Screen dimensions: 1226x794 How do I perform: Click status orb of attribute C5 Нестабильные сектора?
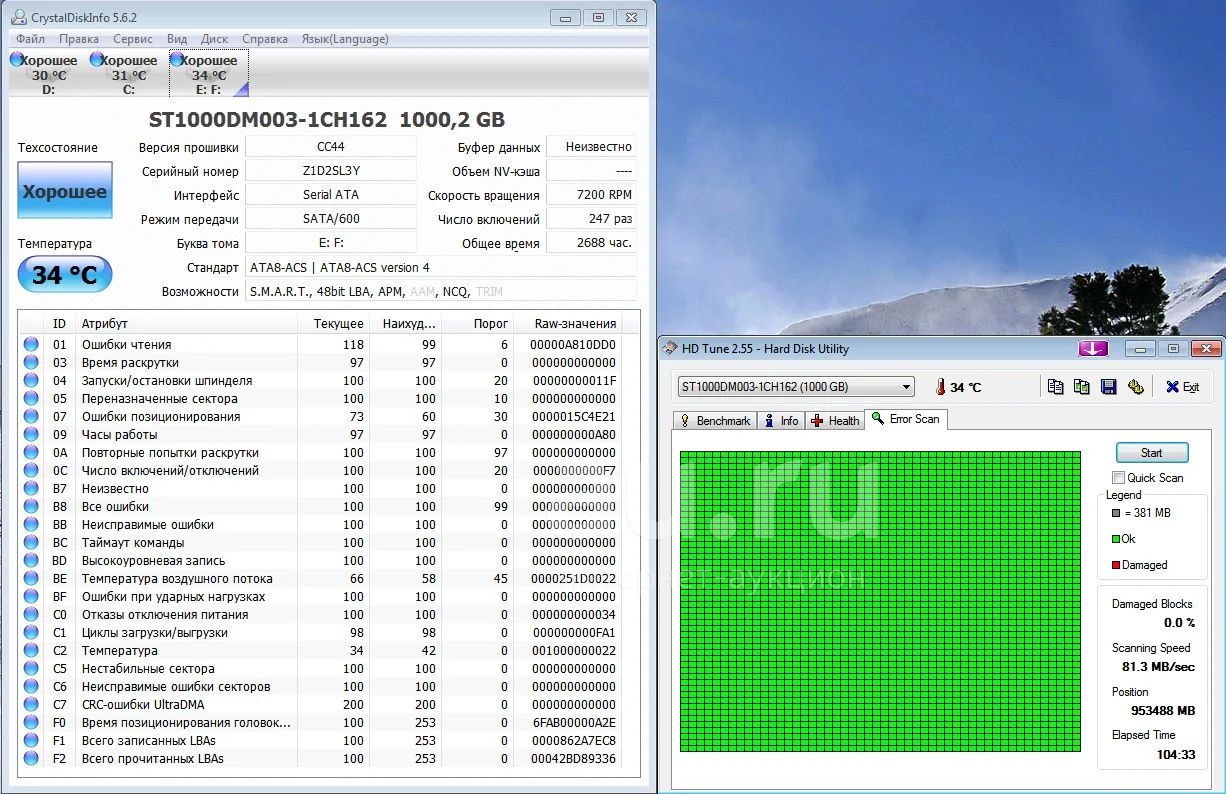click(x=31, y=669)
